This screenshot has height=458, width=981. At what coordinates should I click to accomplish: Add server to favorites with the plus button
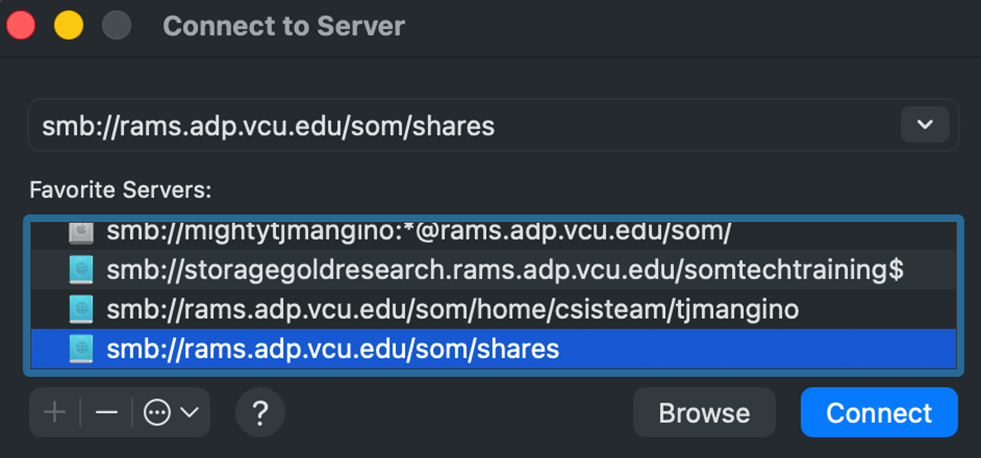coord(55,412)
